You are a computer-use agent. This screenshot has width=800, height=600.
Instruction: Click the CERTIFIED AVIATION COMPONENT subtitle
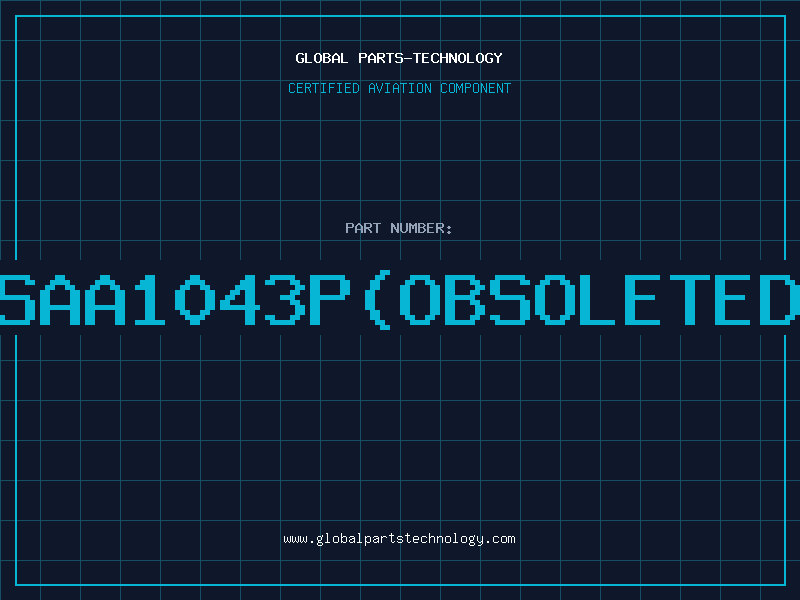(x=399, y=88)
